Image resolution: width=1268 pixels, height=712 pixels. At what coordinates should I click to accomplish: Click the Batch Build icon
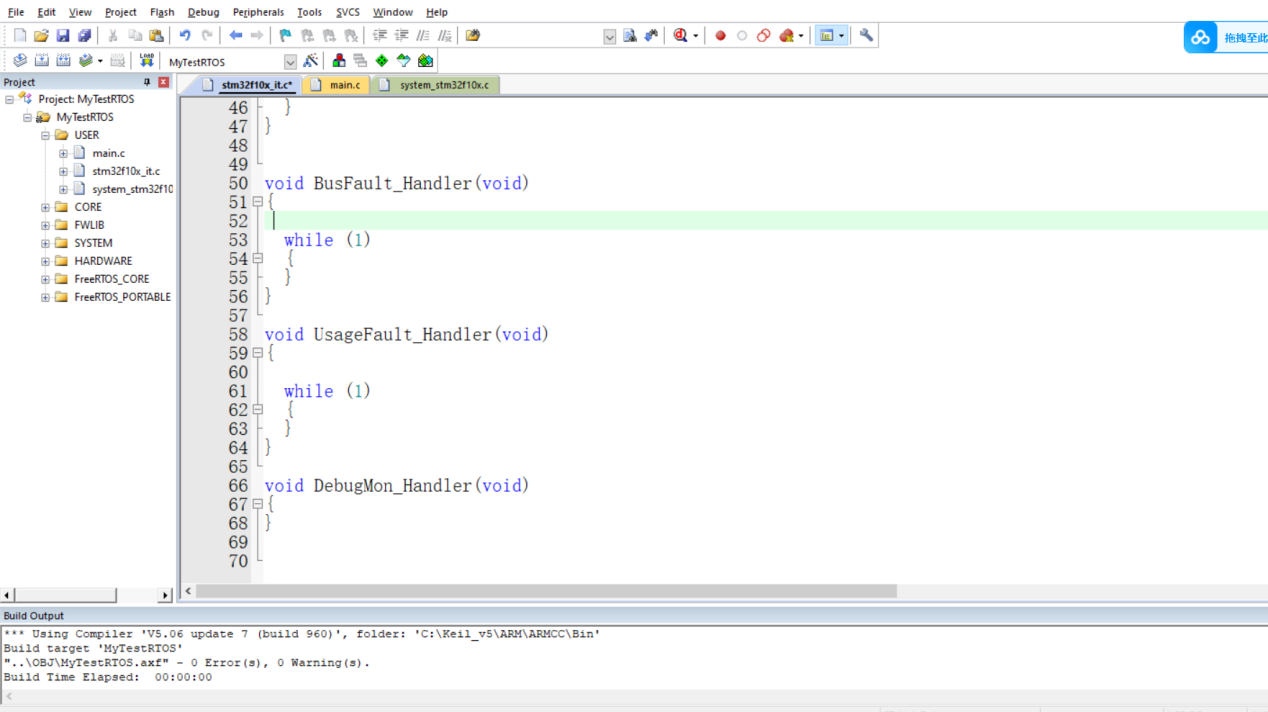pyautogui.click(x=86, y=61)
